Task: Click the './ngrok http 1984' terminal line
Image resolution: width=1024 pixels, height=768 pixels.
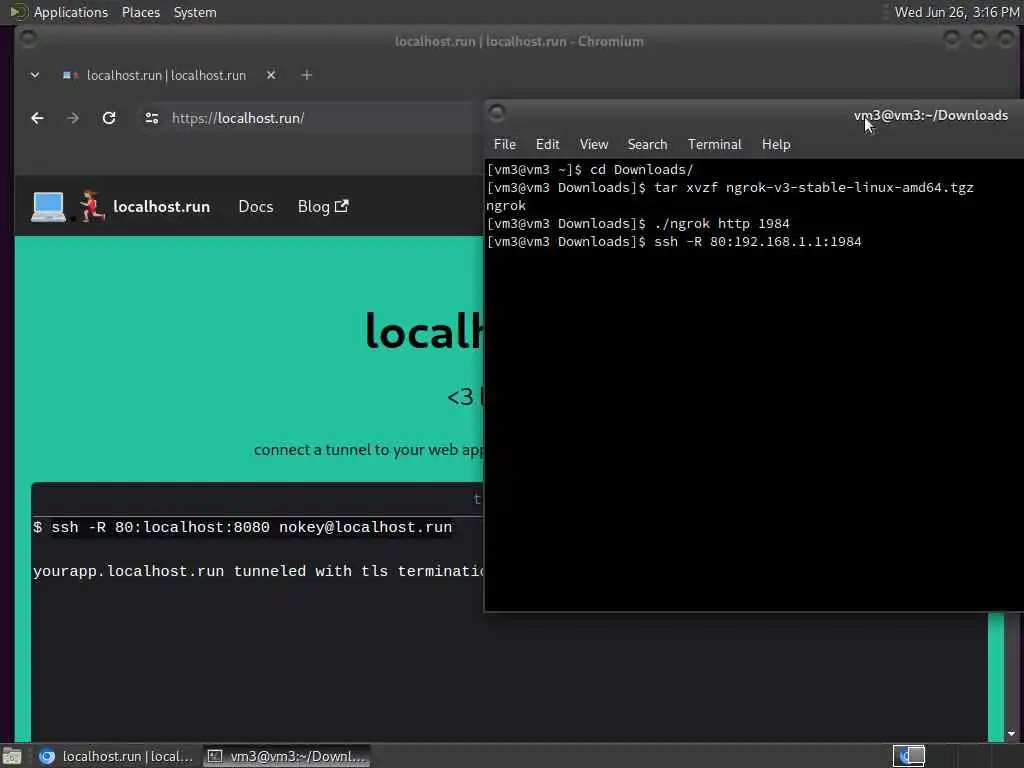Action: (x=722, y=224)
